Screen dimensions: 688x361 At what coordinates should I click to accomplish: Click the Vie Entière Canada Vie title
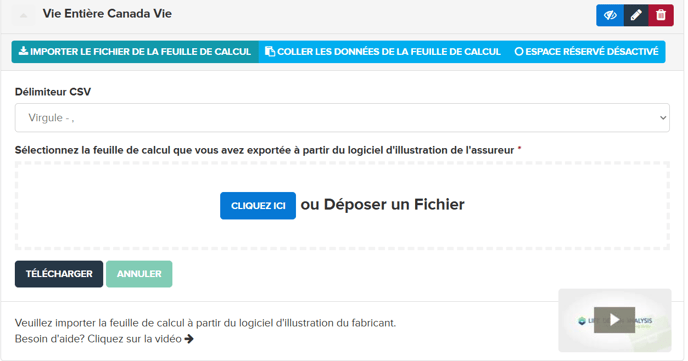(x=107, y=14)
